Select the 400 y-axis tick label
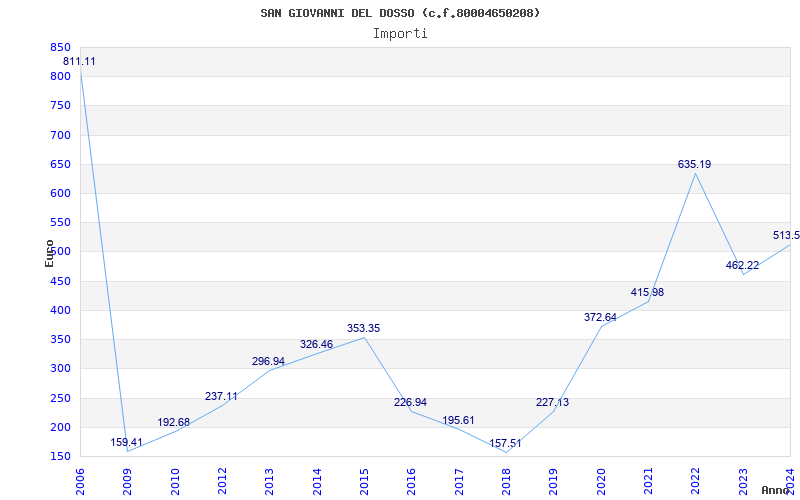Screen dimensions: 800x500 pos(60,310)
